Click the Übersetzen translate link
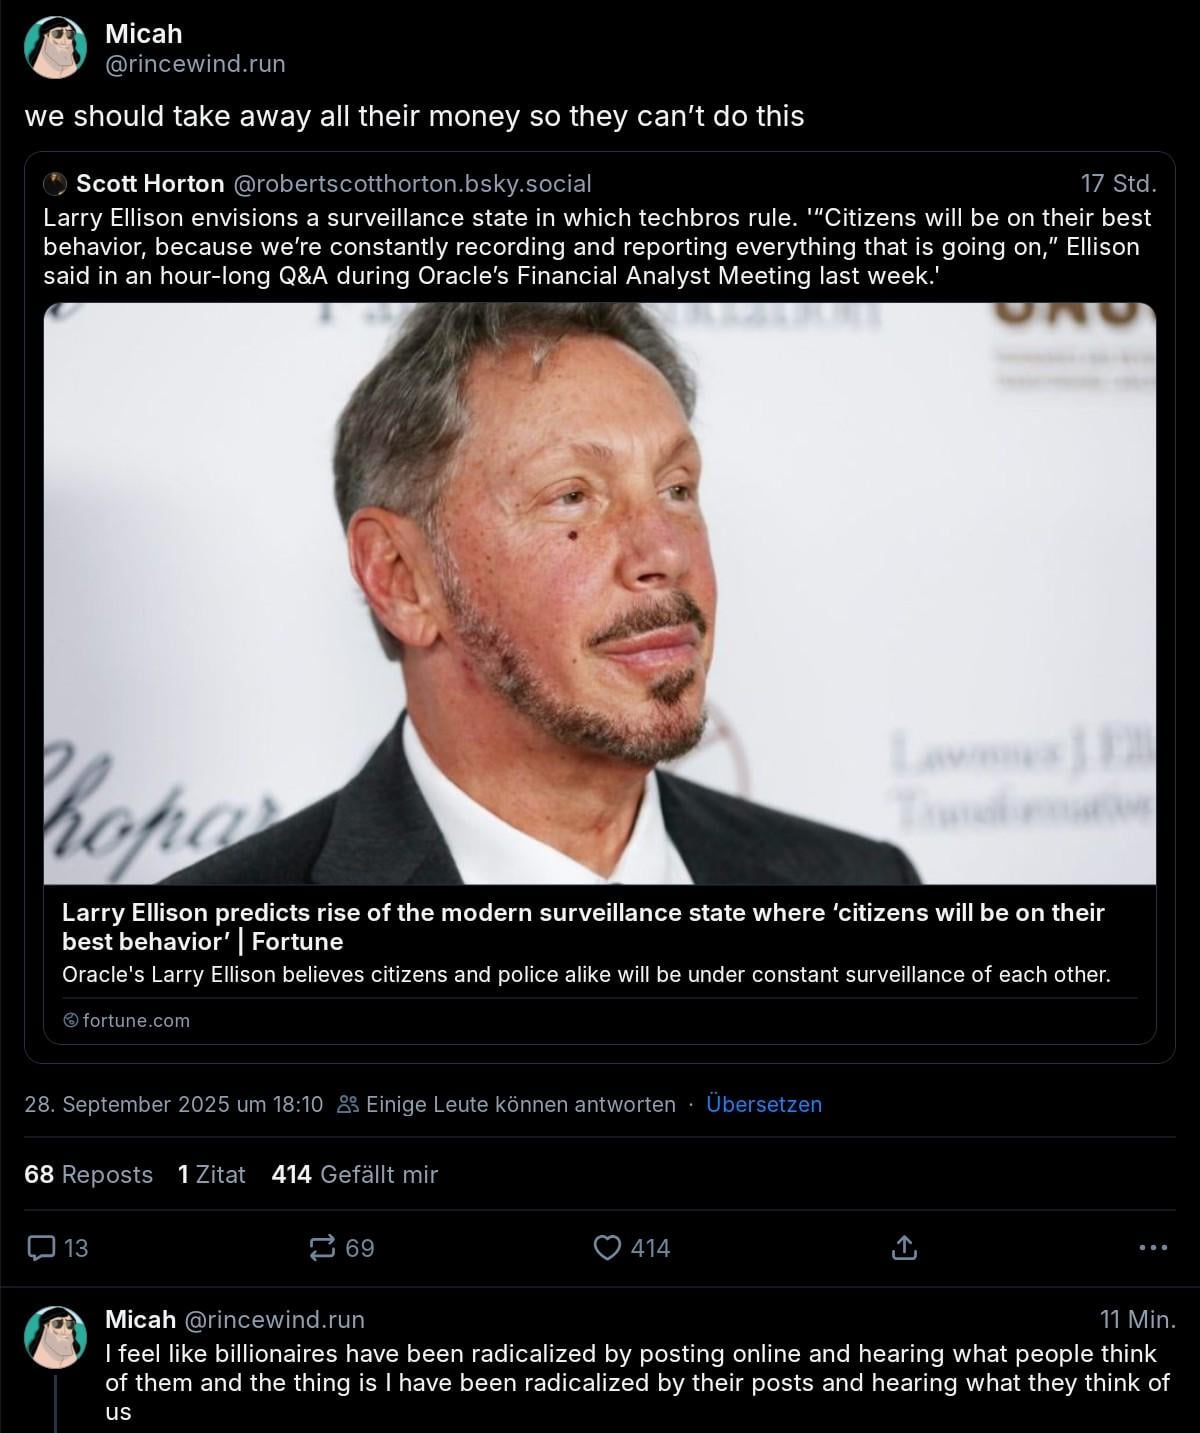This screenshot has height=1433, width=1200. [x=764, y=1104]
